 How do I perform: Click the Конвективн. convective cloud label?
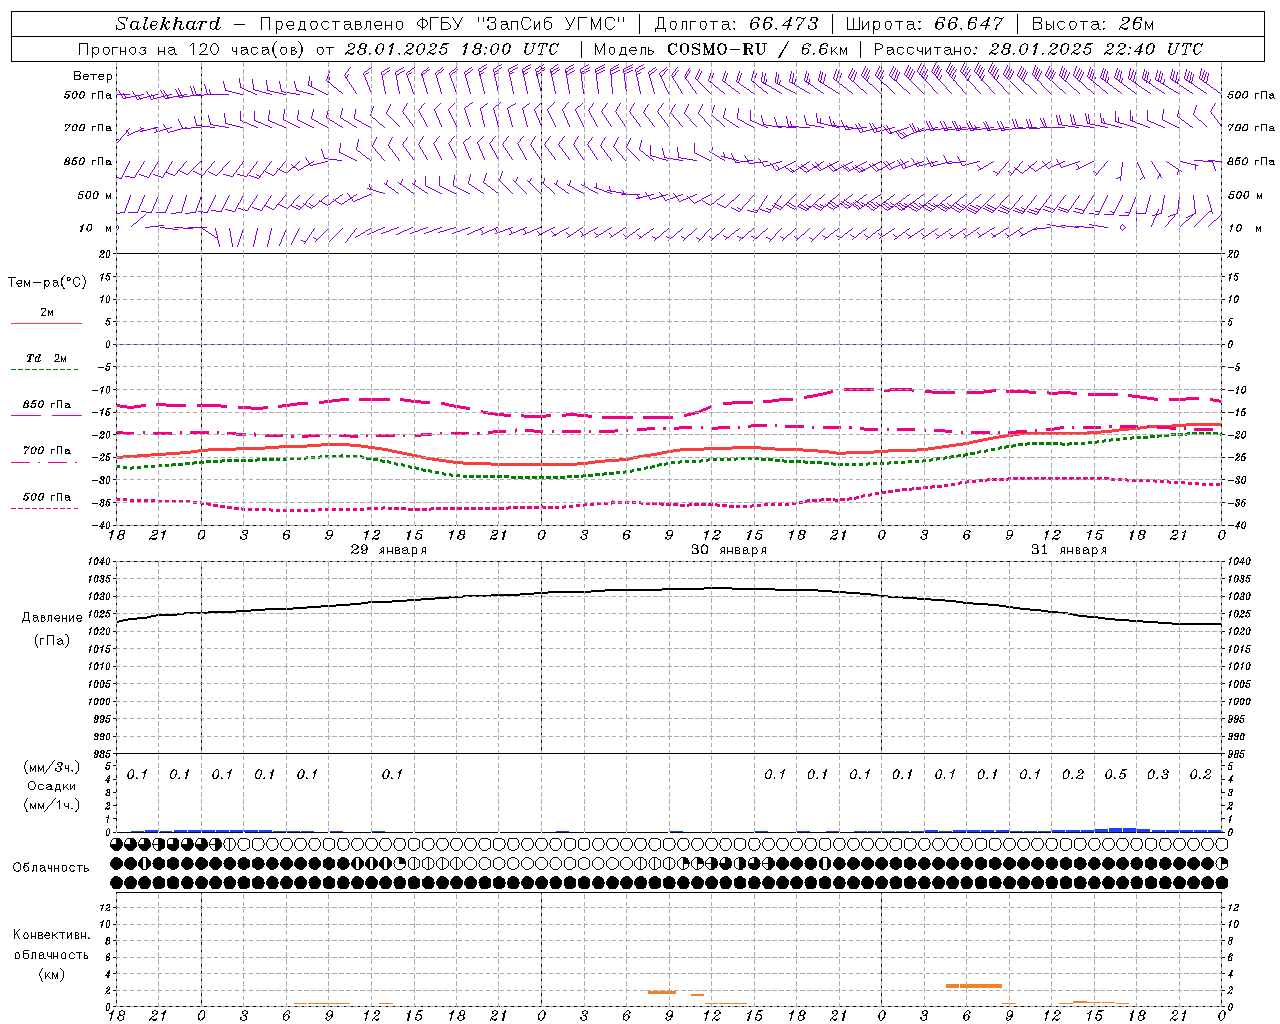[x=51, y=935]
